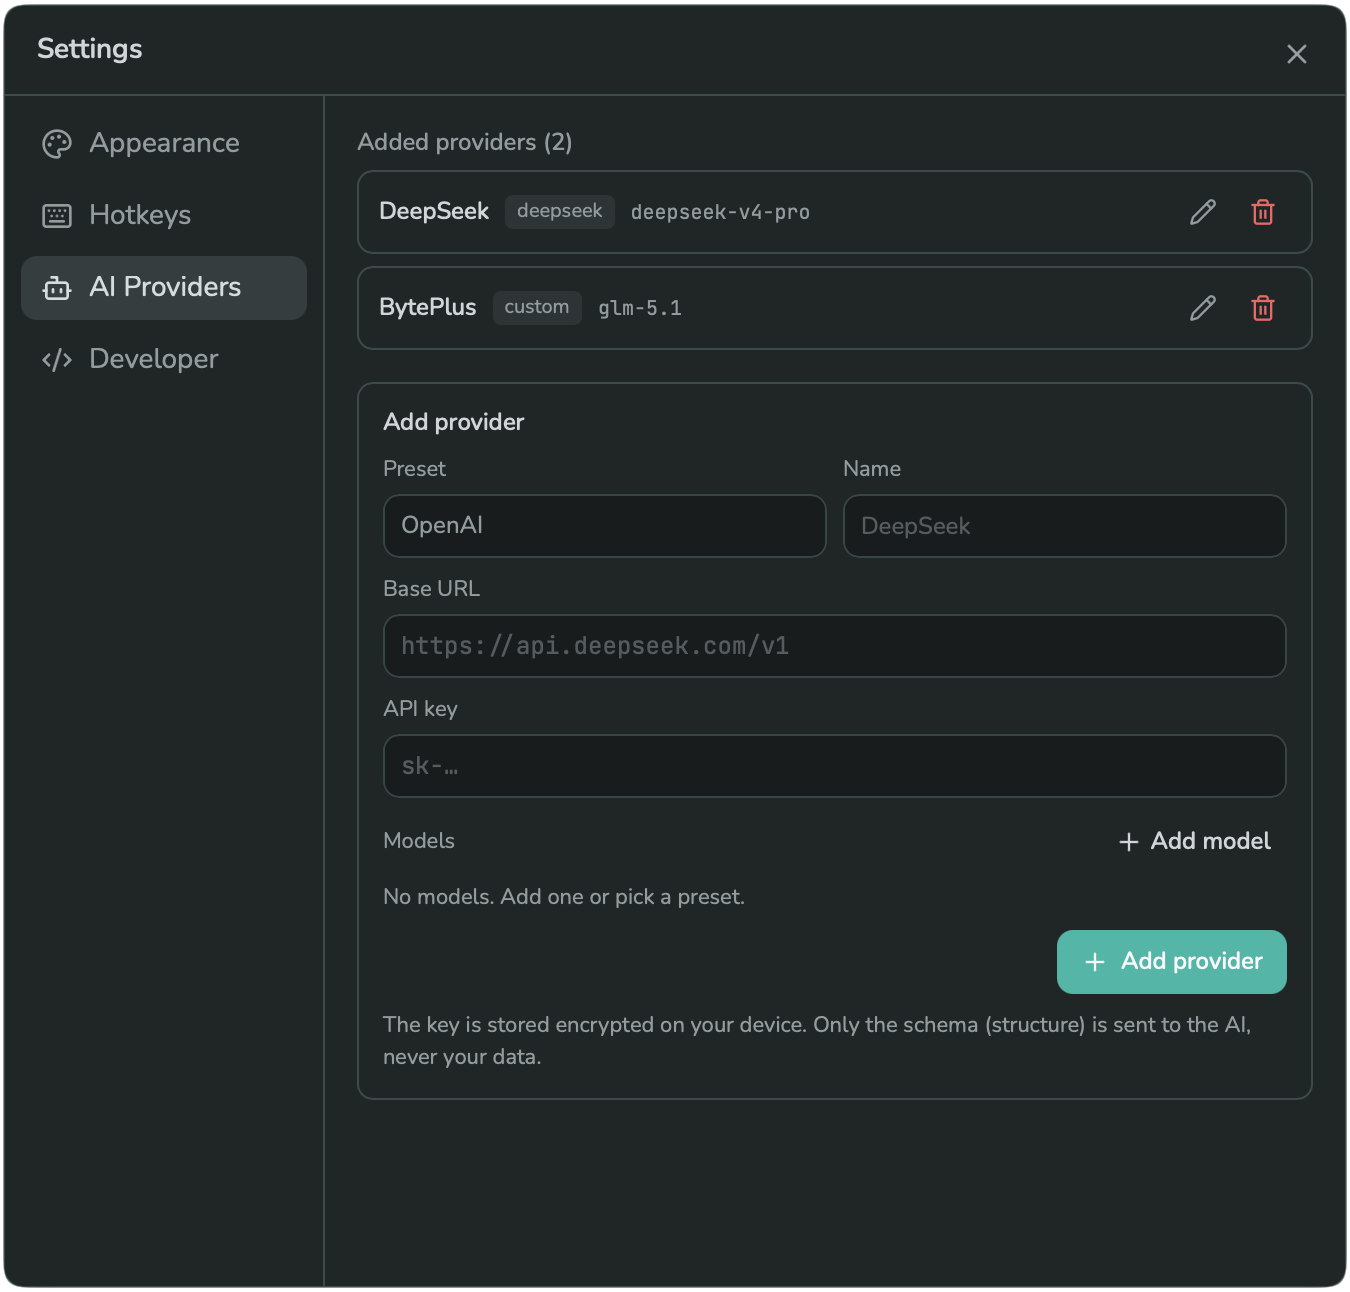Edit the BytePlus provider with pencil icon
The height and width of the screenshot is (1292, 1350).
click(x=1203, y=308)
